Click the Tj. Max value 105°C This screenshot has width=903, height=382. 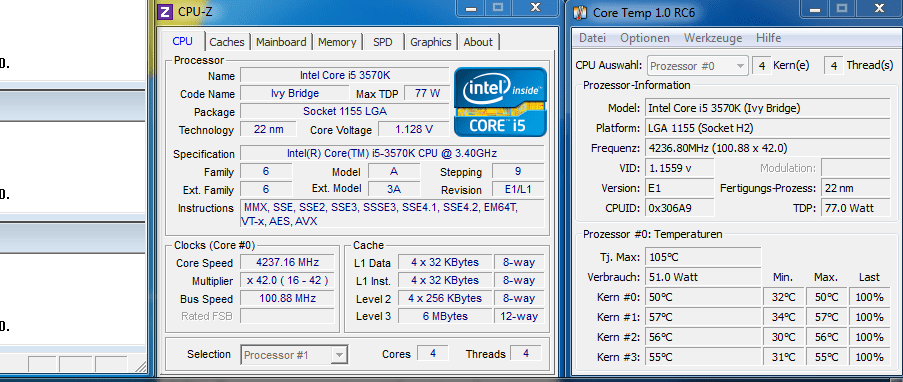703,257
